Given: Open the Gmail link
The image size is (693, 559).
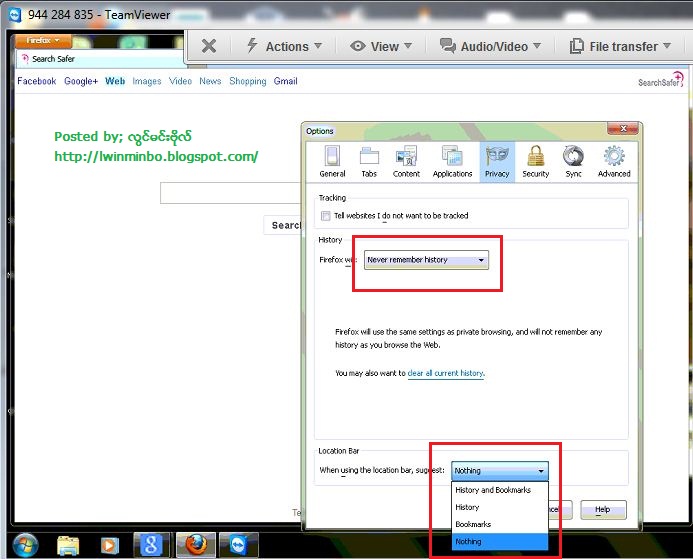Looking at the screenshot, I should pos(286,81).
